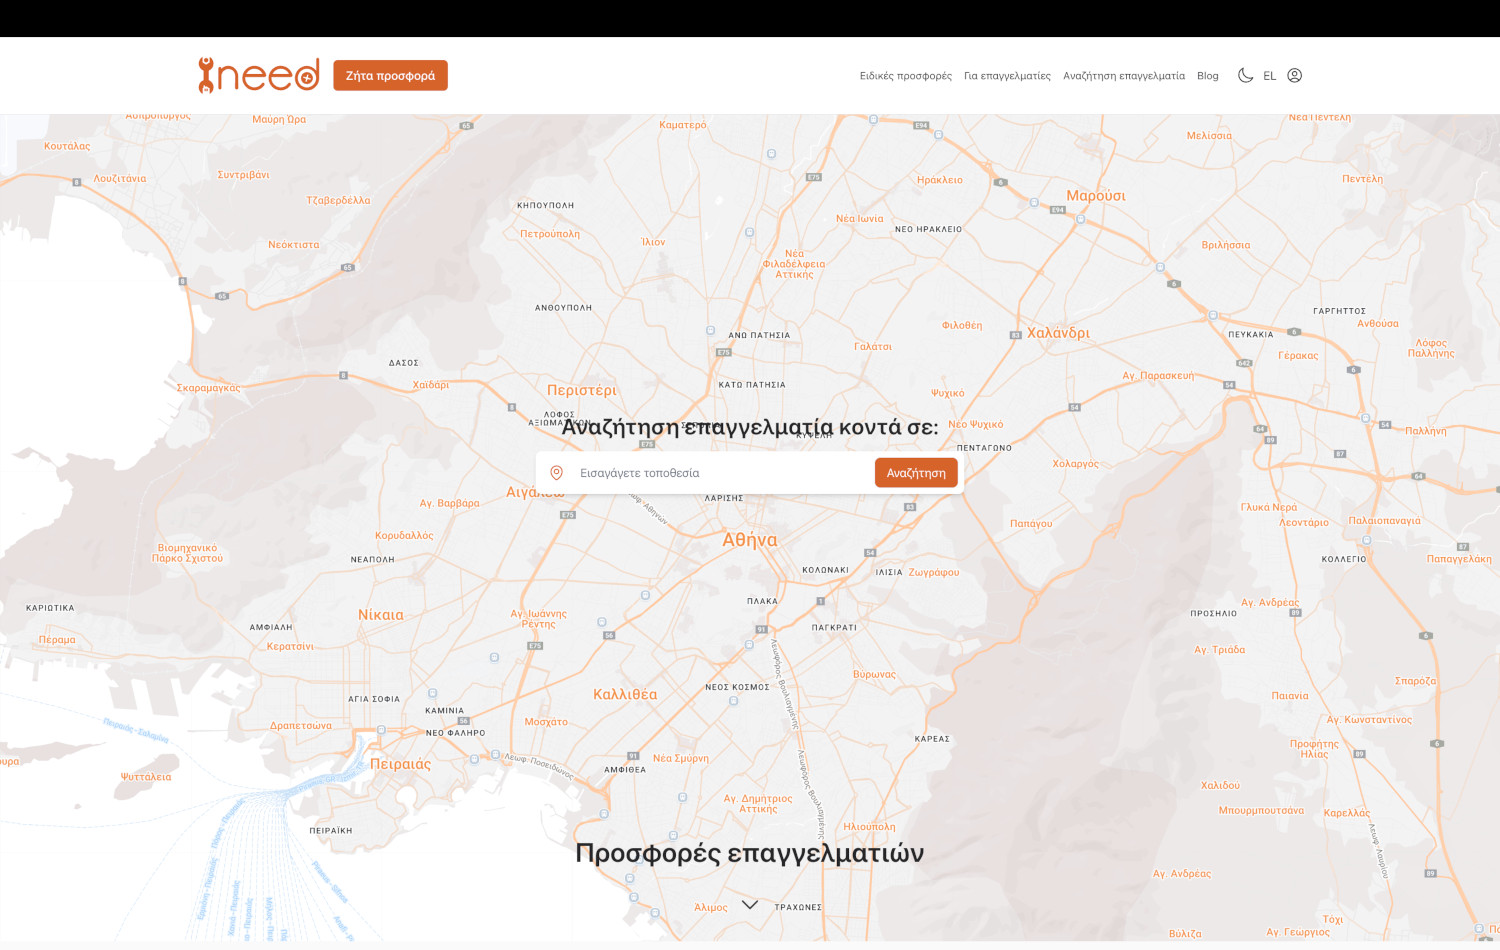Click the Ψυττάλεια label on the map
This screenshot has height=950, width=1500.
coord(146,777)
